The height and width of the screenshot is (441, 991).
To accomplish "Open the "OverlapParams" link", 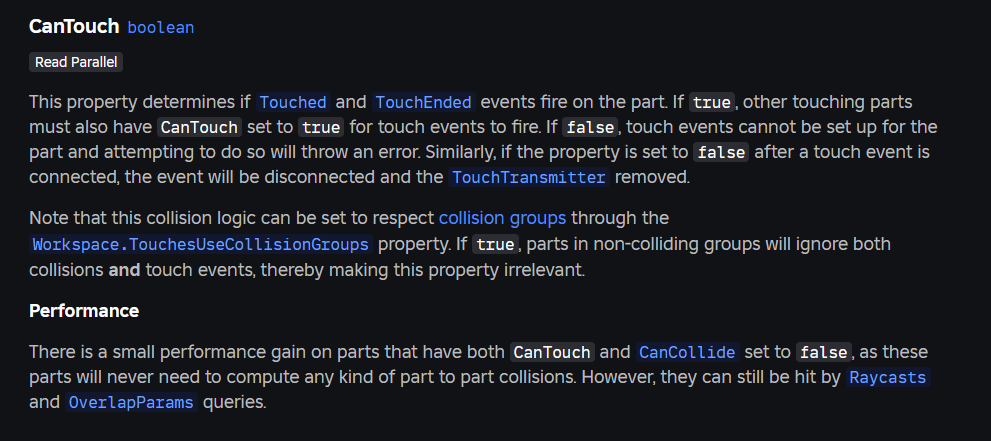I will click(x=134, y=403).
